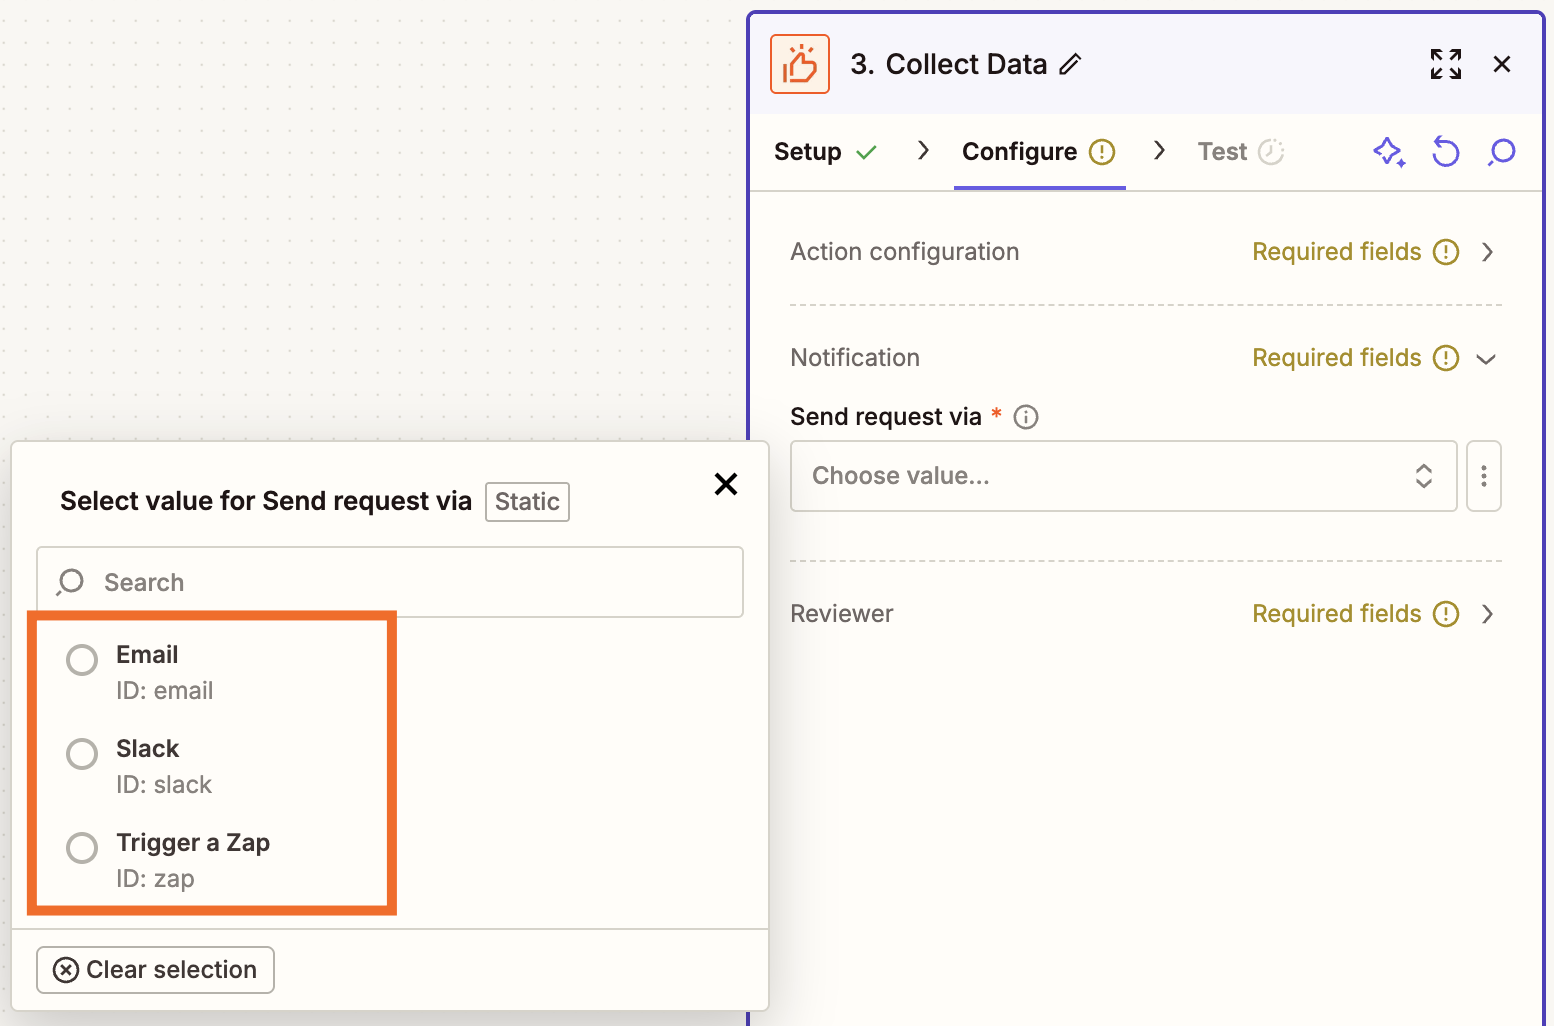Expand the Reviewer section

(1488, 614)
